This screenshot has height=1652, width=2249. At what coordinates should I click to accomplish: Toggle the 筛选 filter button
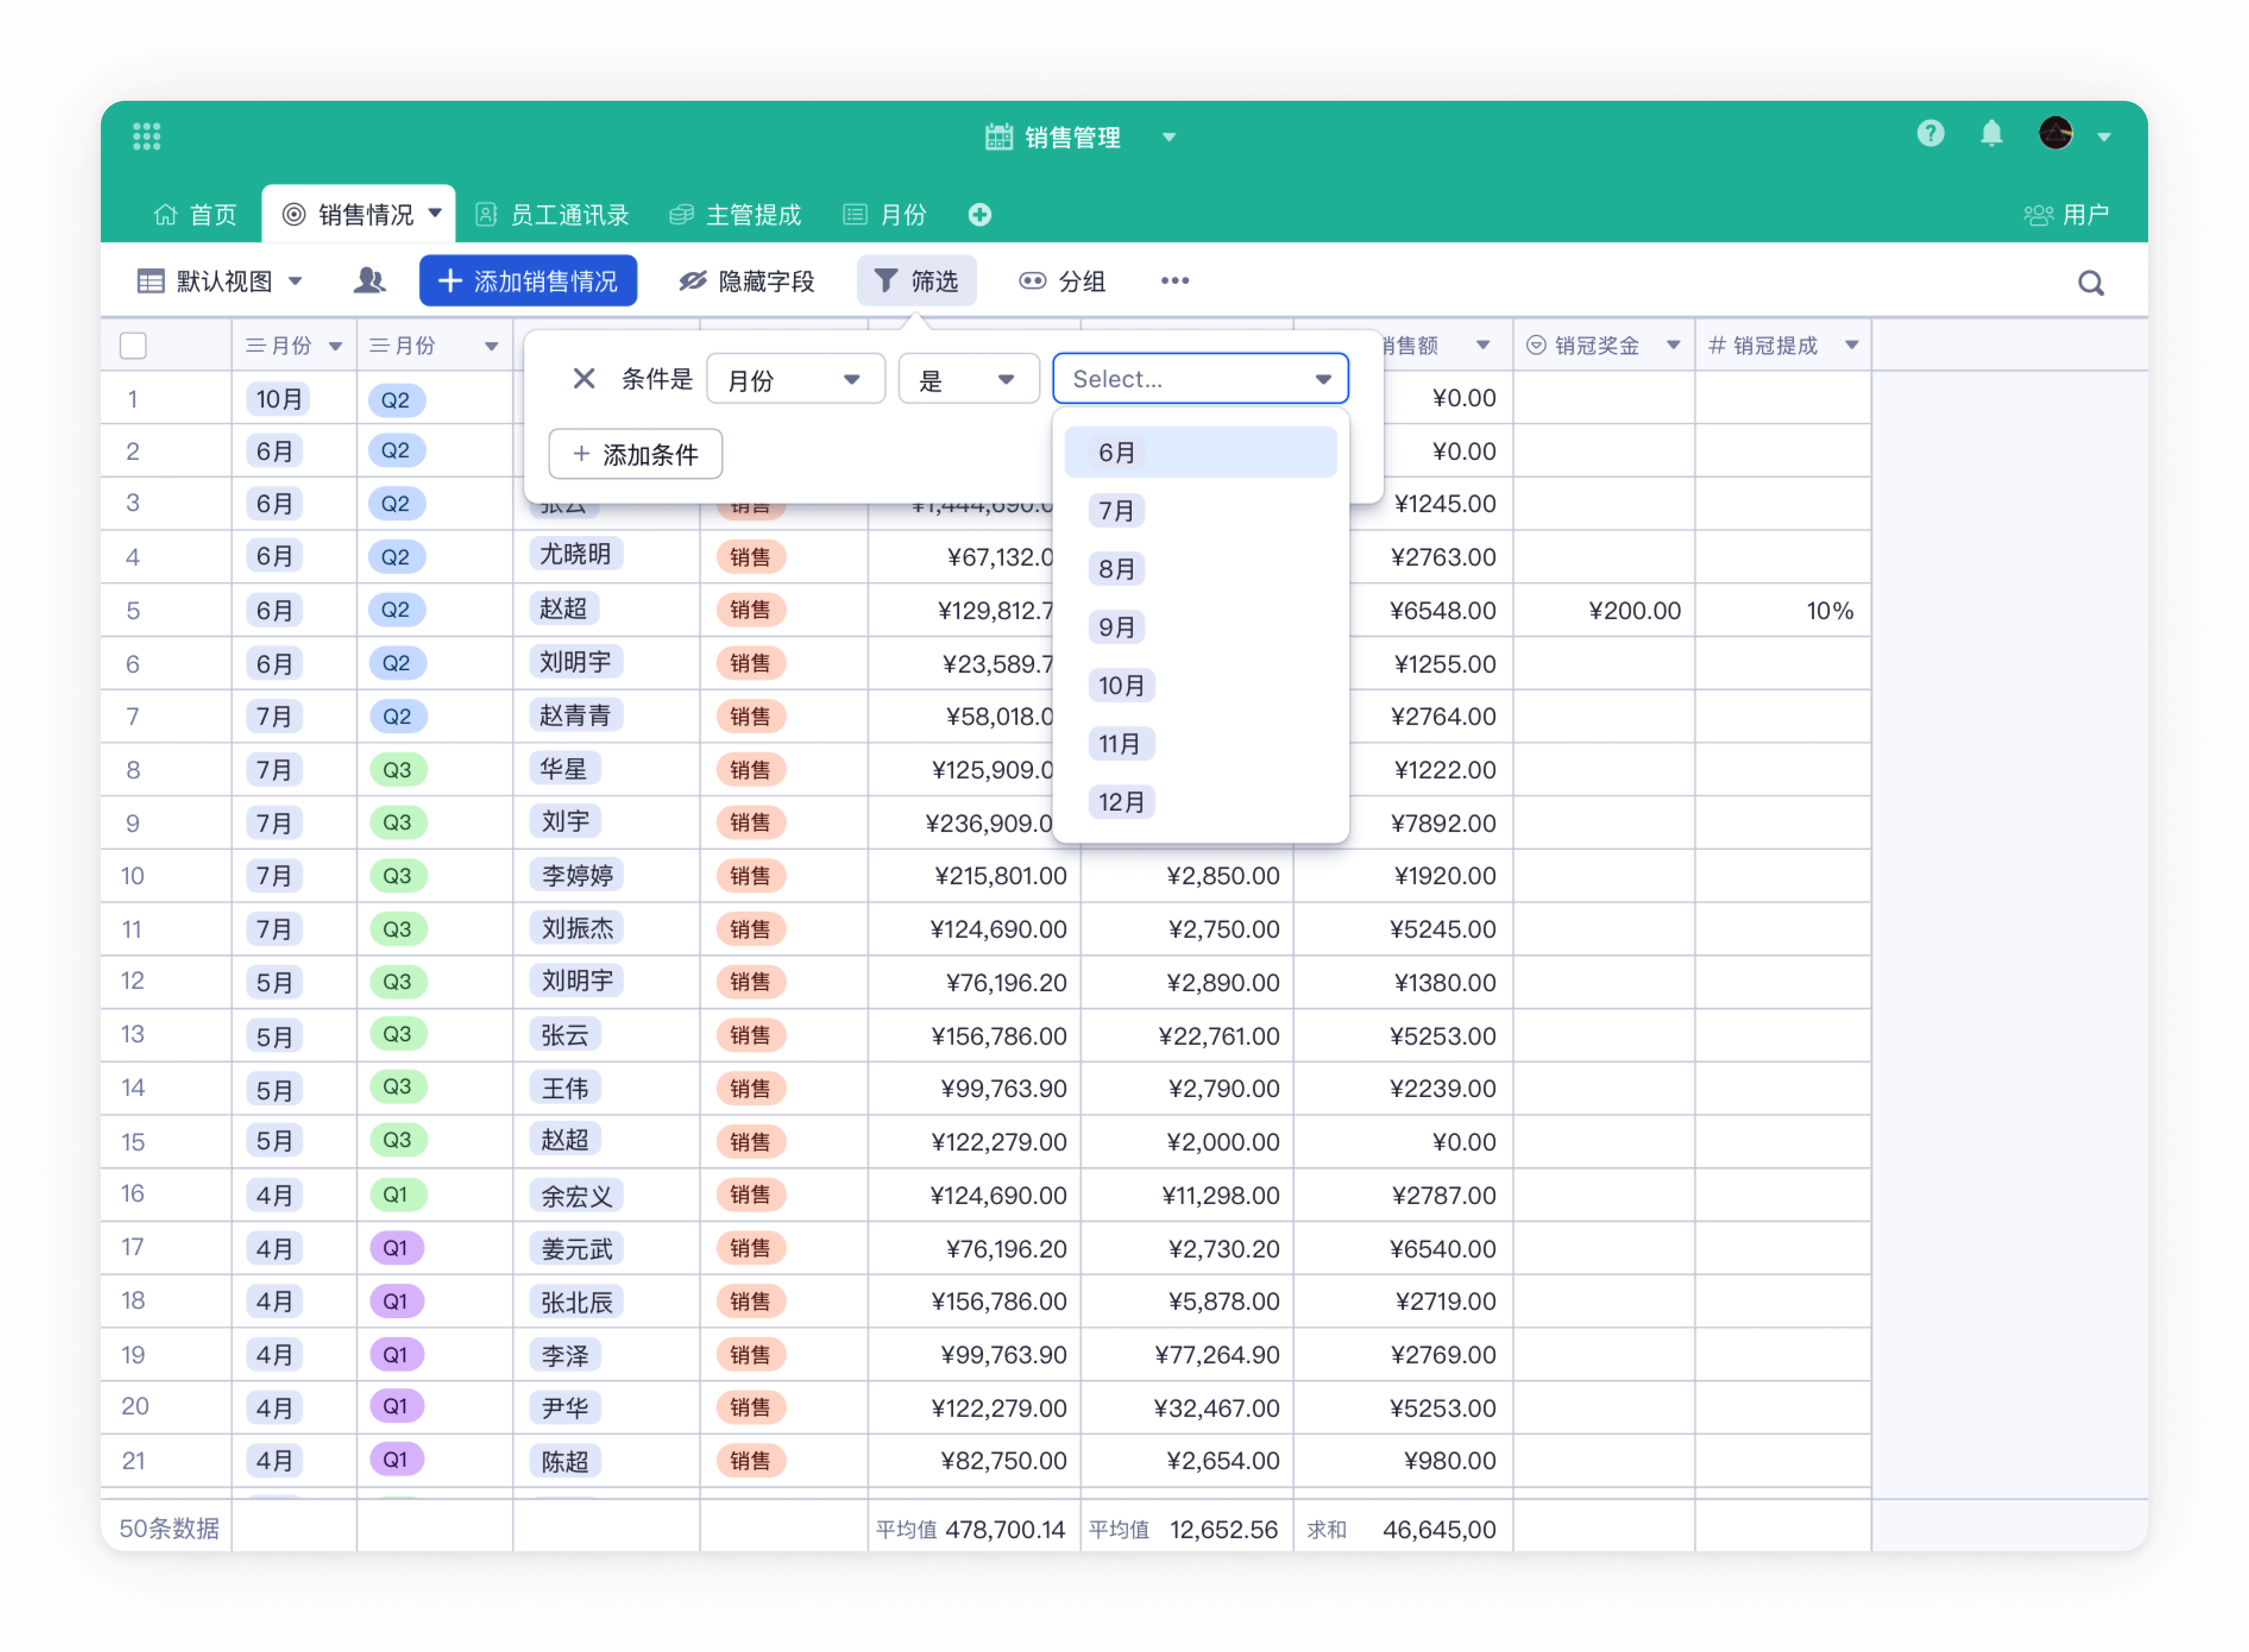pos(916,281)
